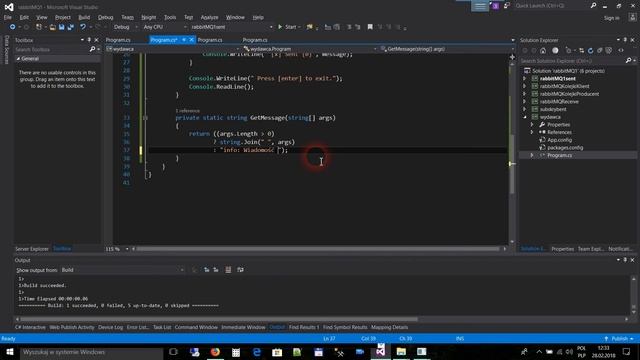640x360 pixels.
Task: Open startup project rabbitMQ1sent dropdown
Action: 232,27
